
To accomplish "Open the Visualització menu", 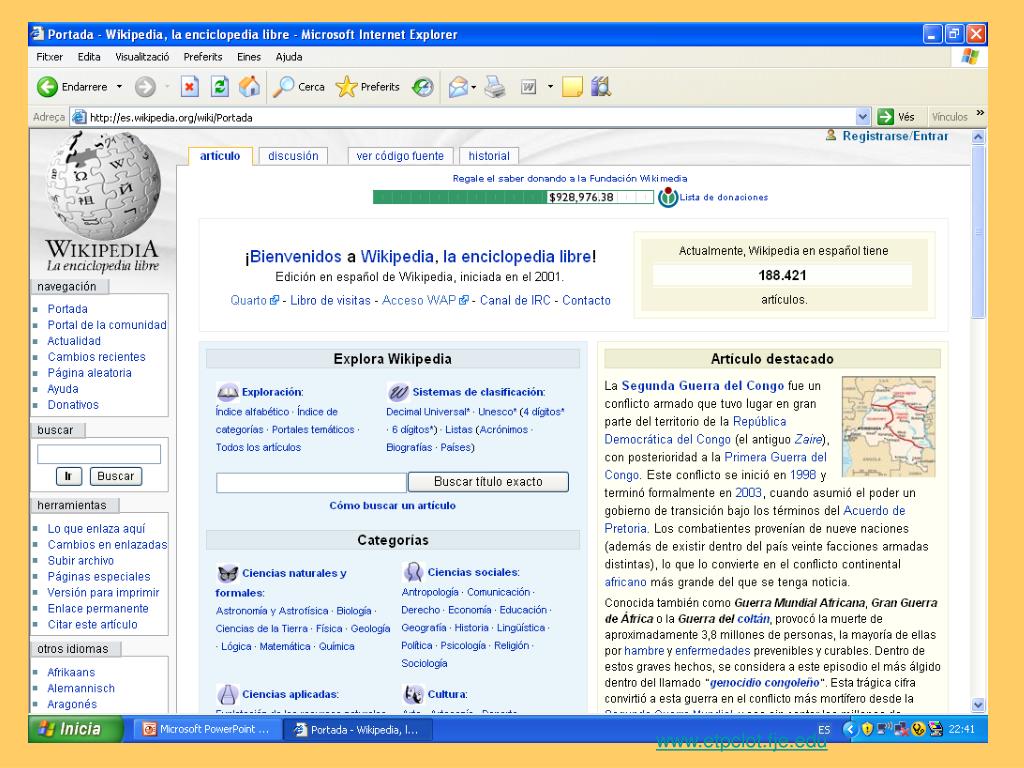I will (x=142, y=57).
